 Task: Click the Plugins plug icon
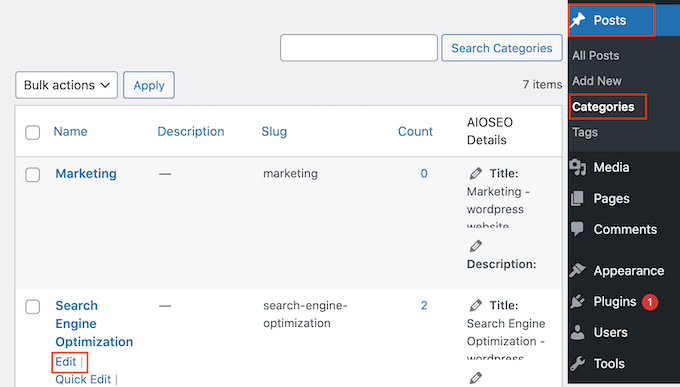click(x=578, y=302)
